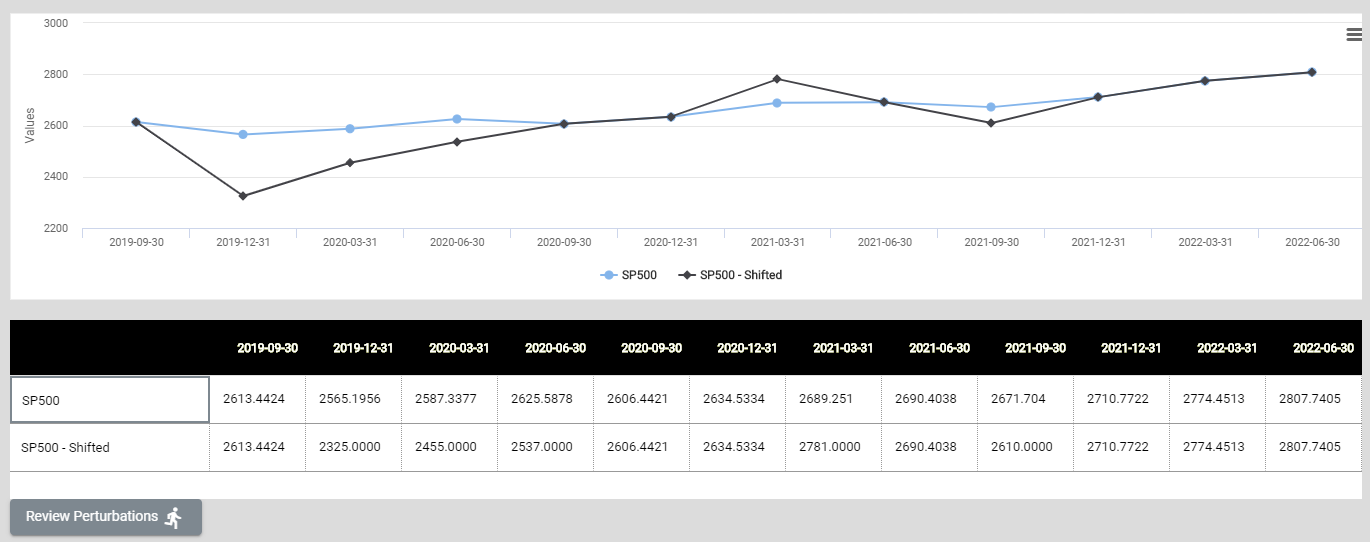Select SP500 row value 2613.4424

tap(258, 399)
